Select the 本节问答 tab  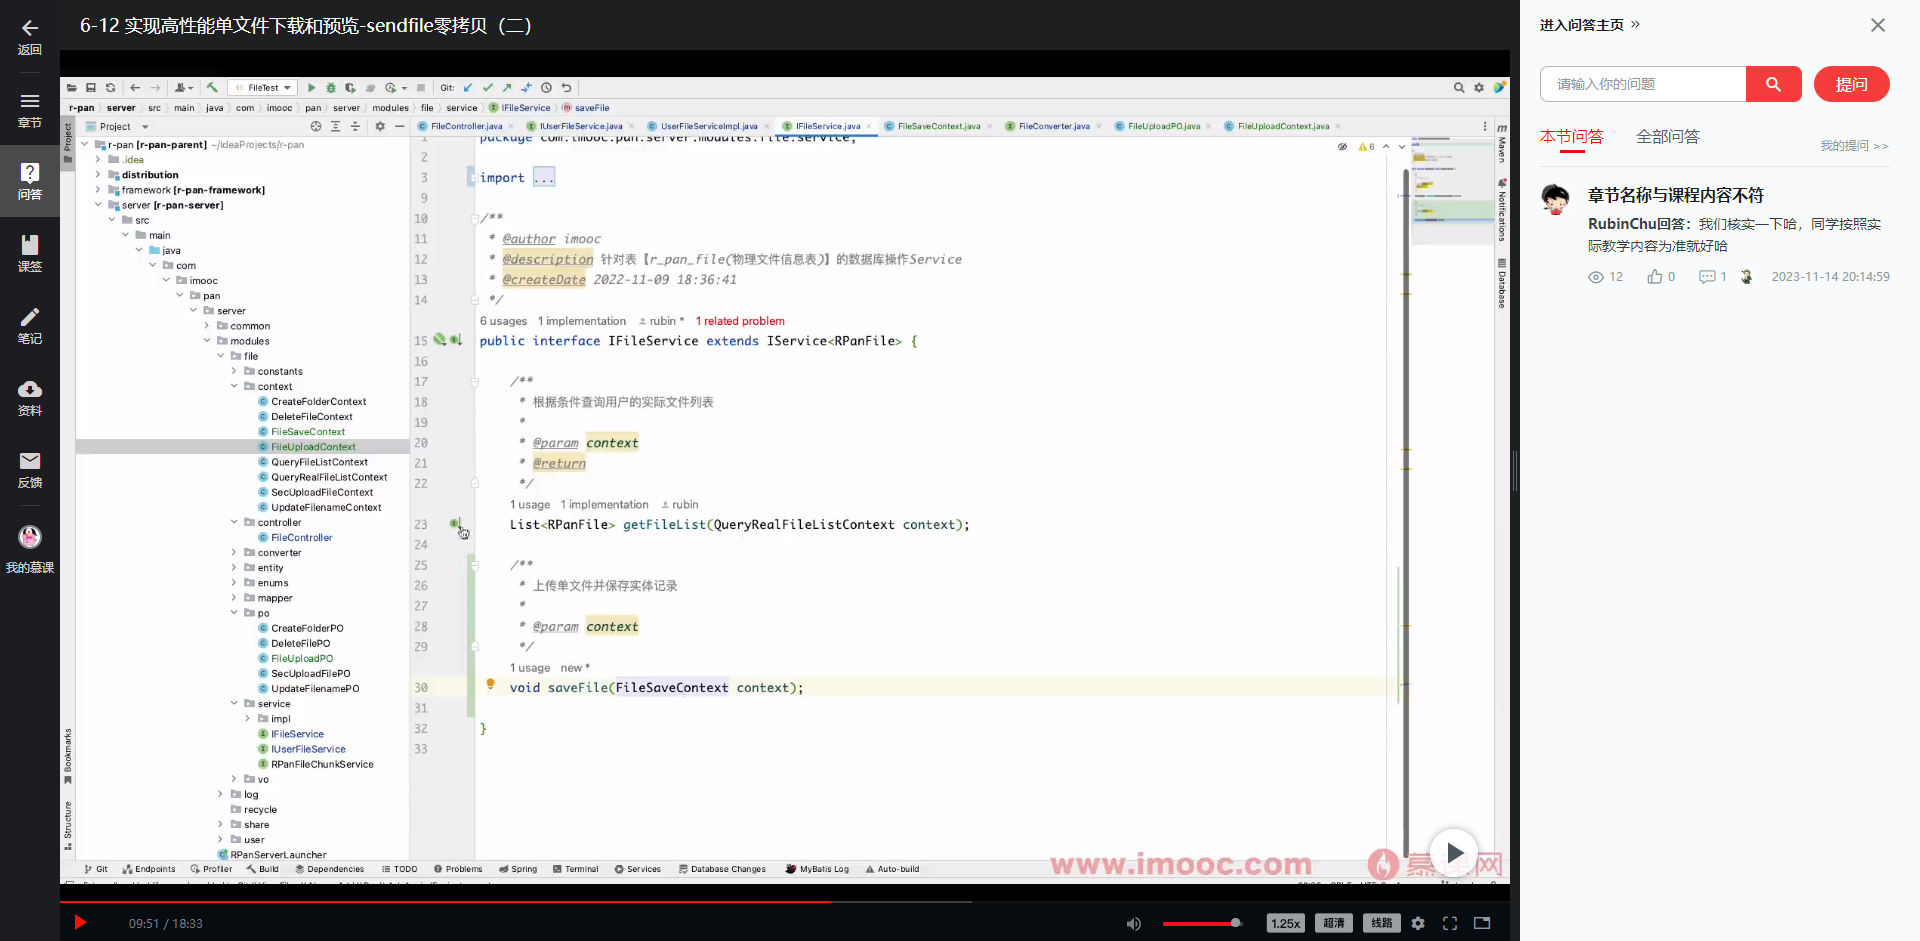click(1571, 137)
